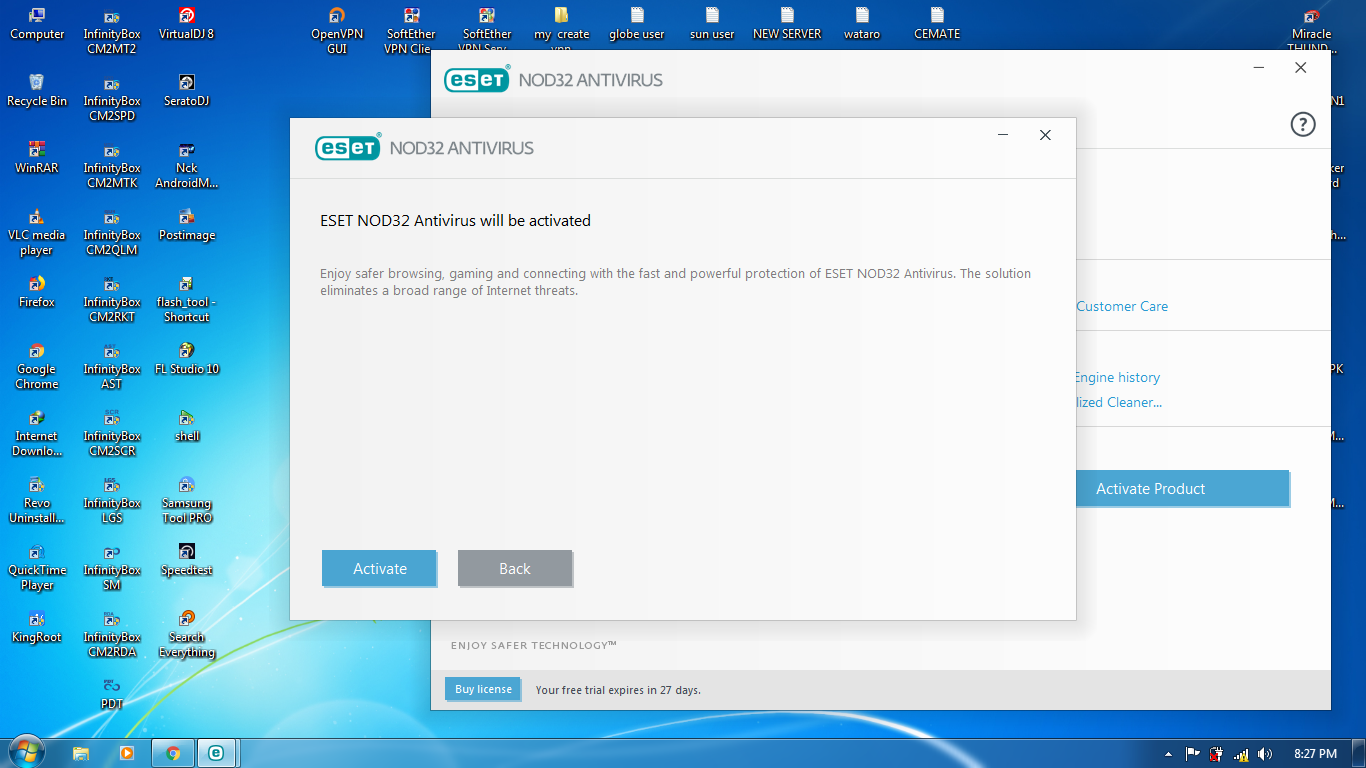The width and height of the screenshot is (1366, 768).
Task: Open the wataro file on desktop
Action: [x=862, y=25]
